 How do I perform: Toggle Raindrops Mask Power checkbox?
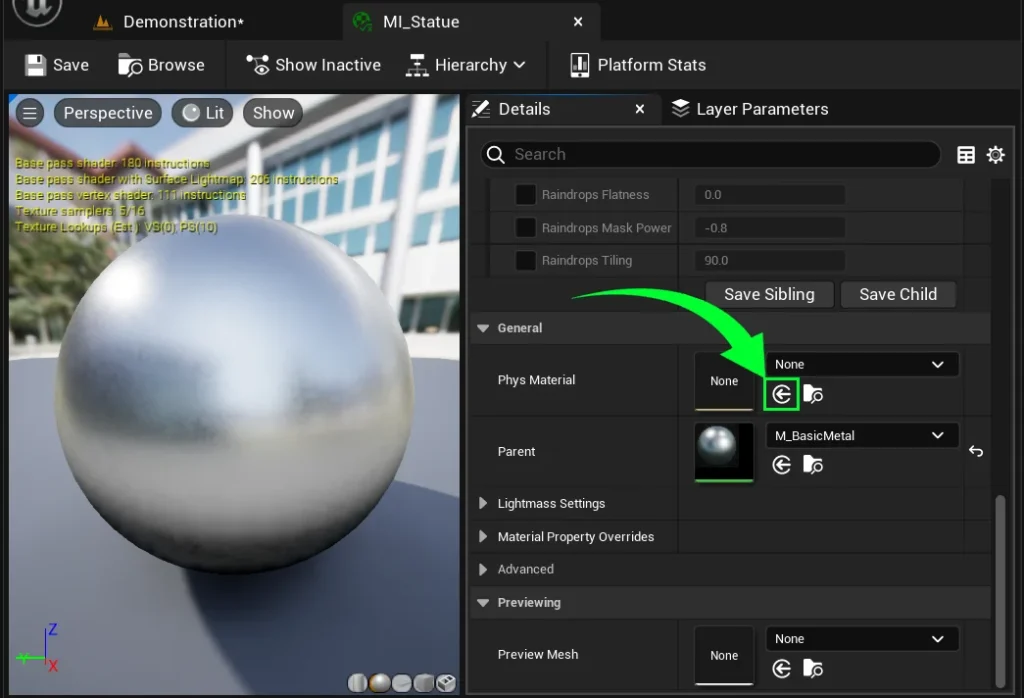coord(525,228)
